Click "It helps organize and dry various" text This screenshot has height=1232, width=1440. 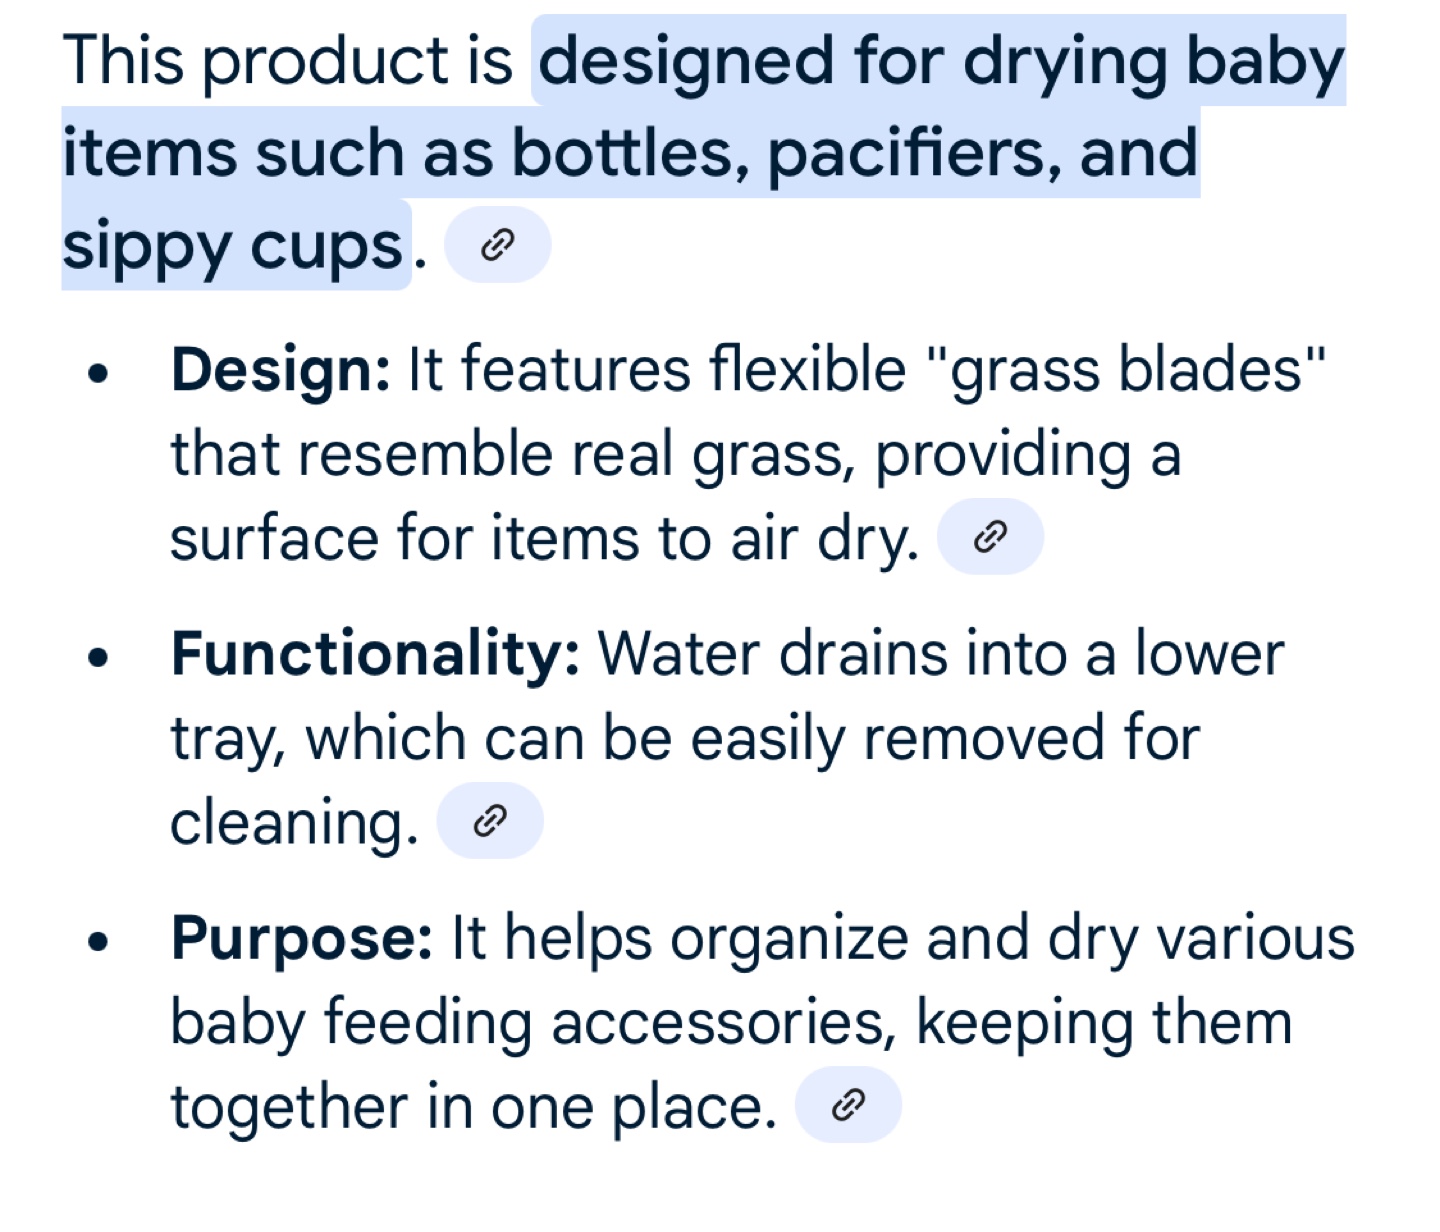(902, 938)
